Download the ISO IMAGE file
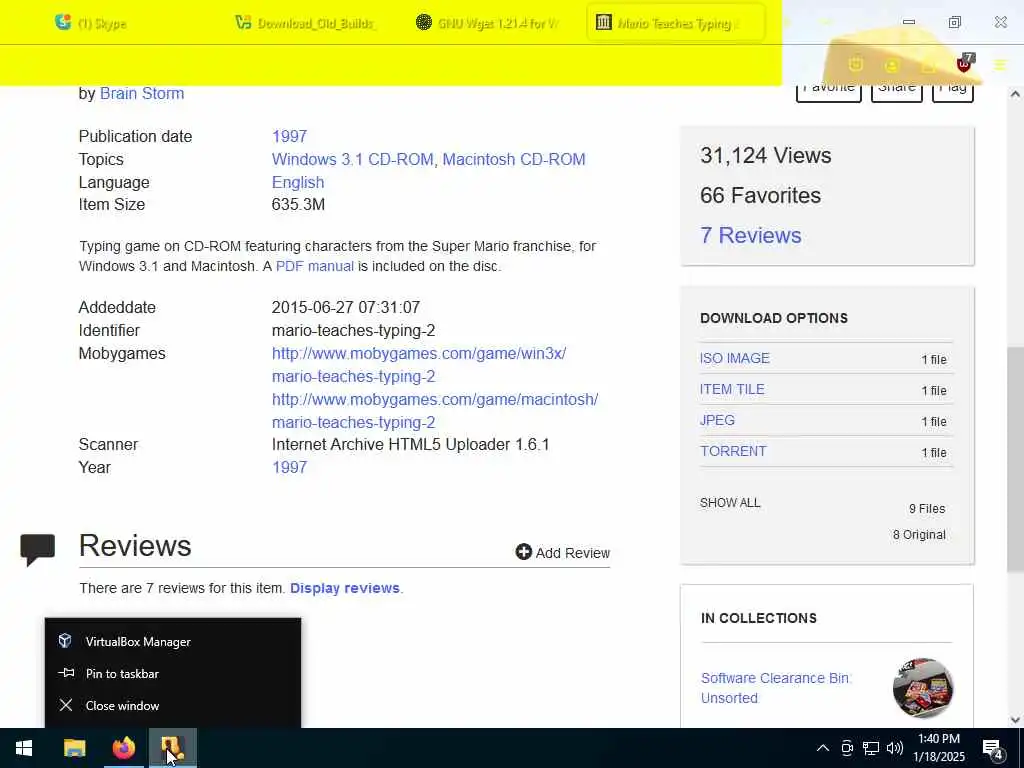Screen dimensions: 1024x768 tap(735, 358)
